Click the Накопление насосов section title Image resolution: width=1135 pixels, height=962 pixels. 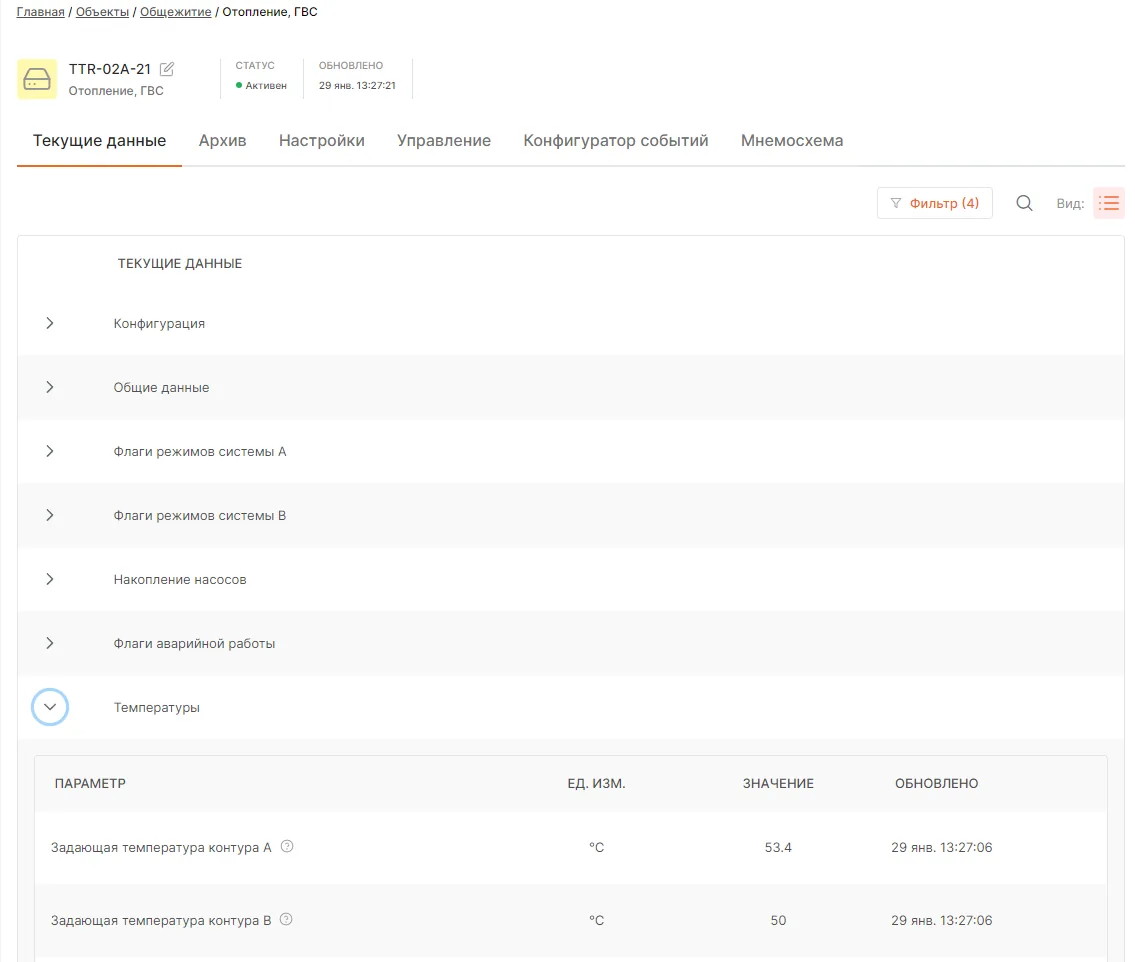tap(180, 579)
